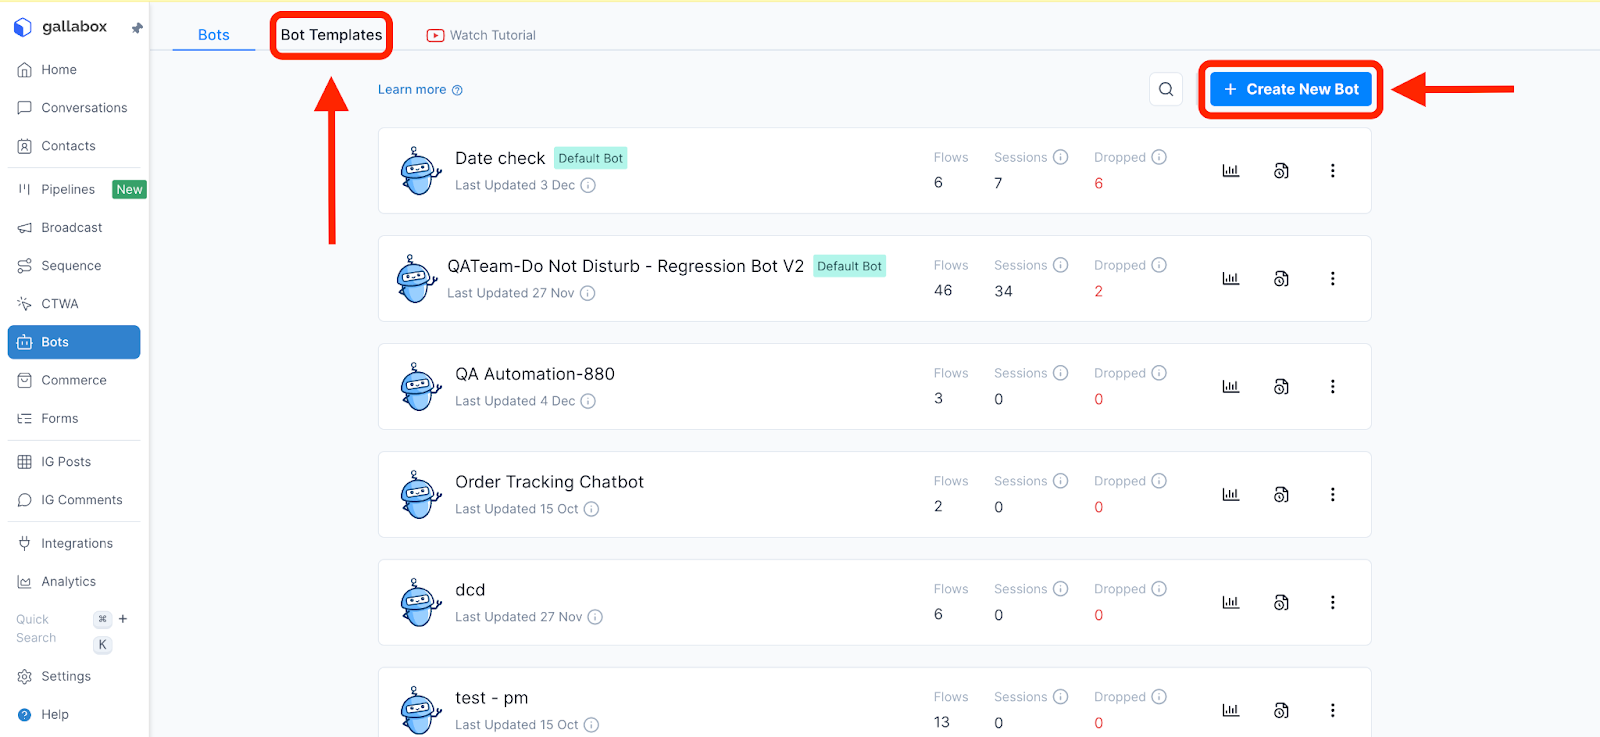
Task: Switch to the Bots tab
Action: (x=214, y=35)
